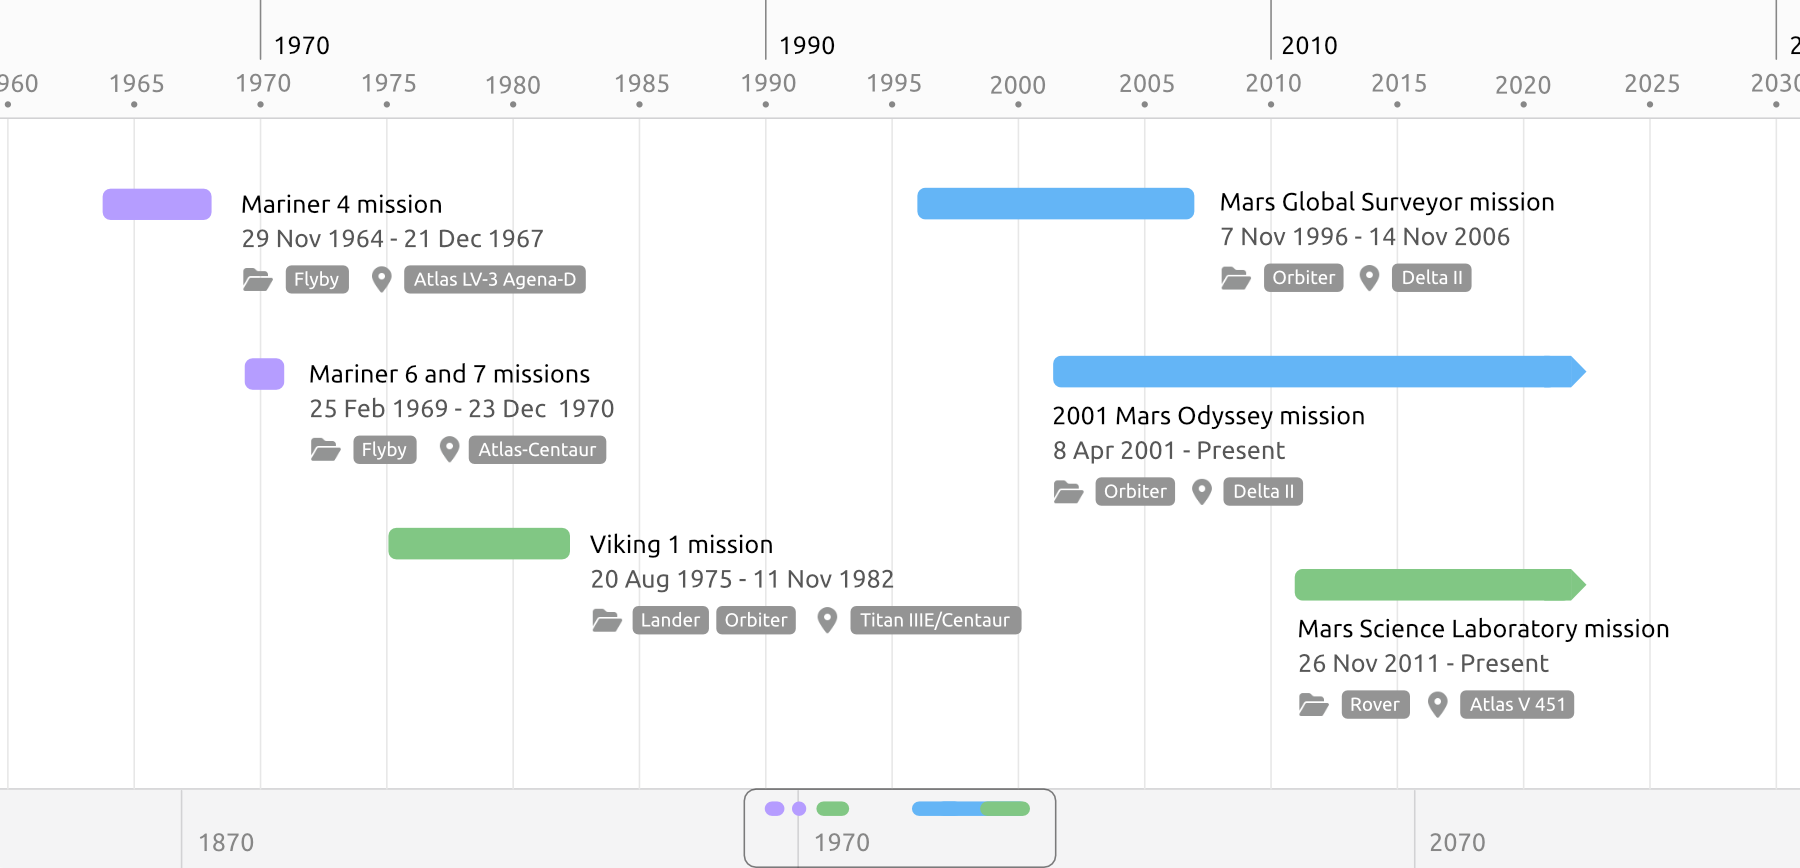Image resolution: width=1800 pixels, height=868 pixels.
Task: Select the pin icon next to Atlas-Centaur
Action: click(x=449, y=449)
